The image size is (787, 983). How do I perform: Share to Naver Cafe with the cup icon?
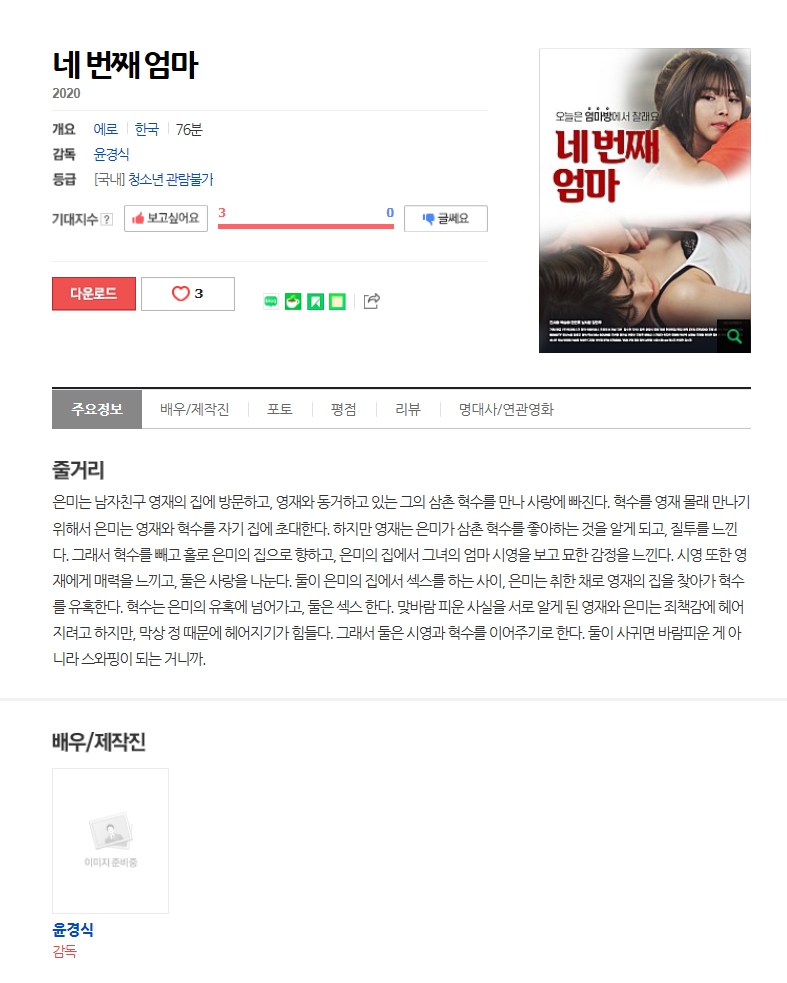pos(293,302)
